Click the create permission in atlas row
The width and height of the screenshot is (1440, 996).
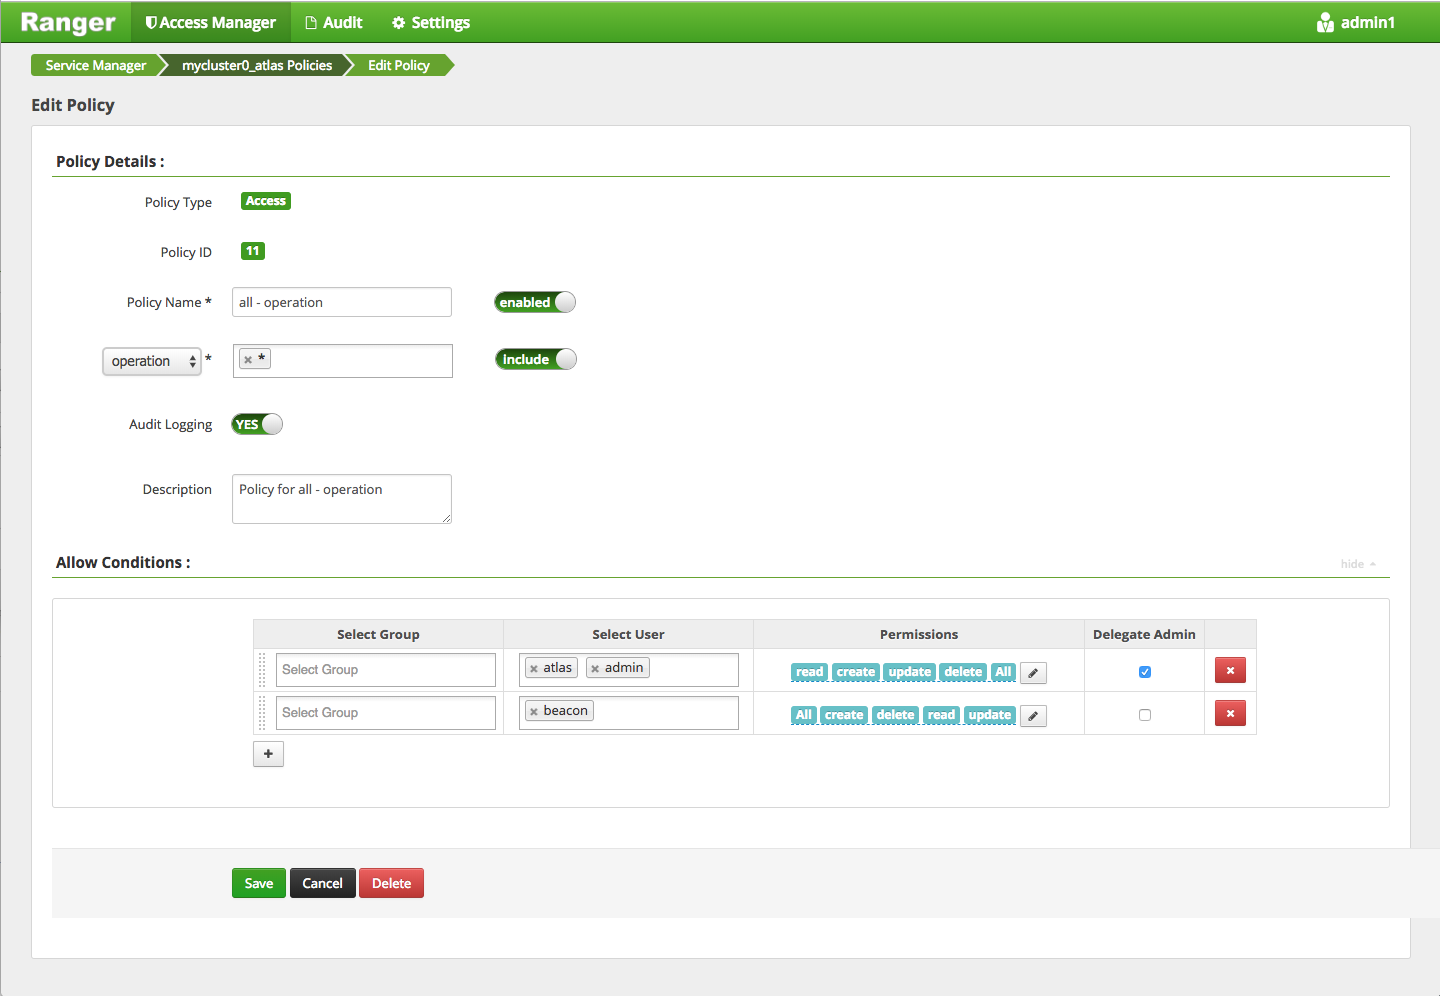click(x=856, y=672)
